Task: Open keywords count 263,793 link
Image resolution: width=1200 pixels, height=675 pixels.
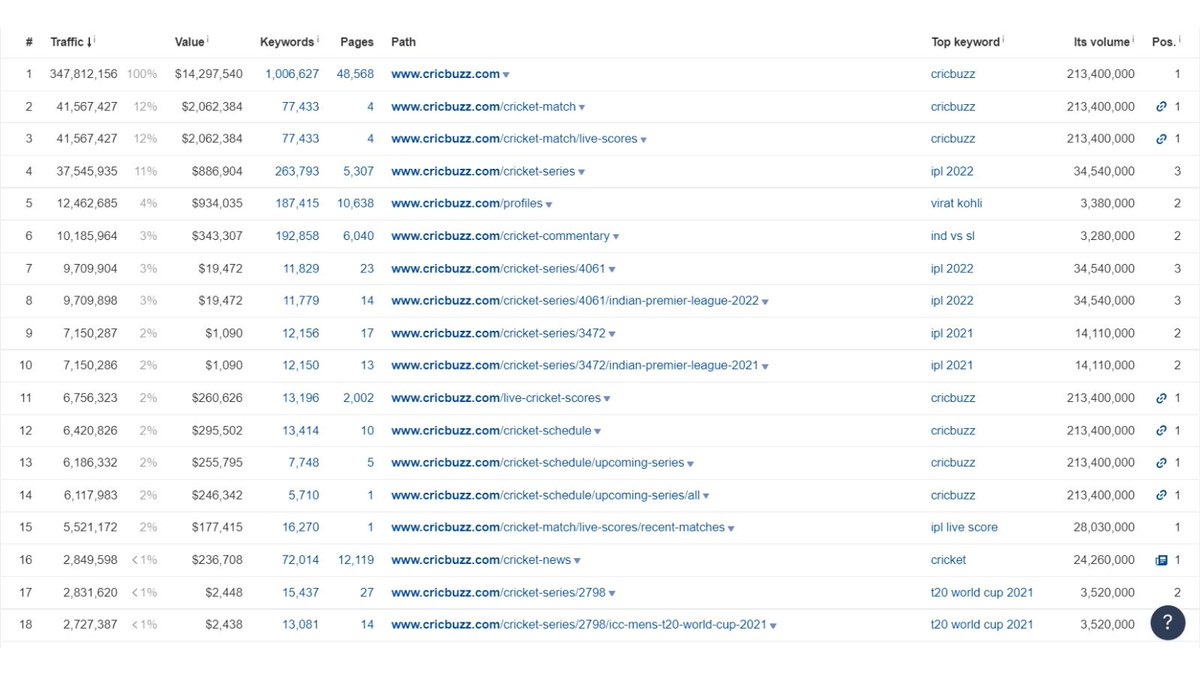Action: click(x=297, y=171)
